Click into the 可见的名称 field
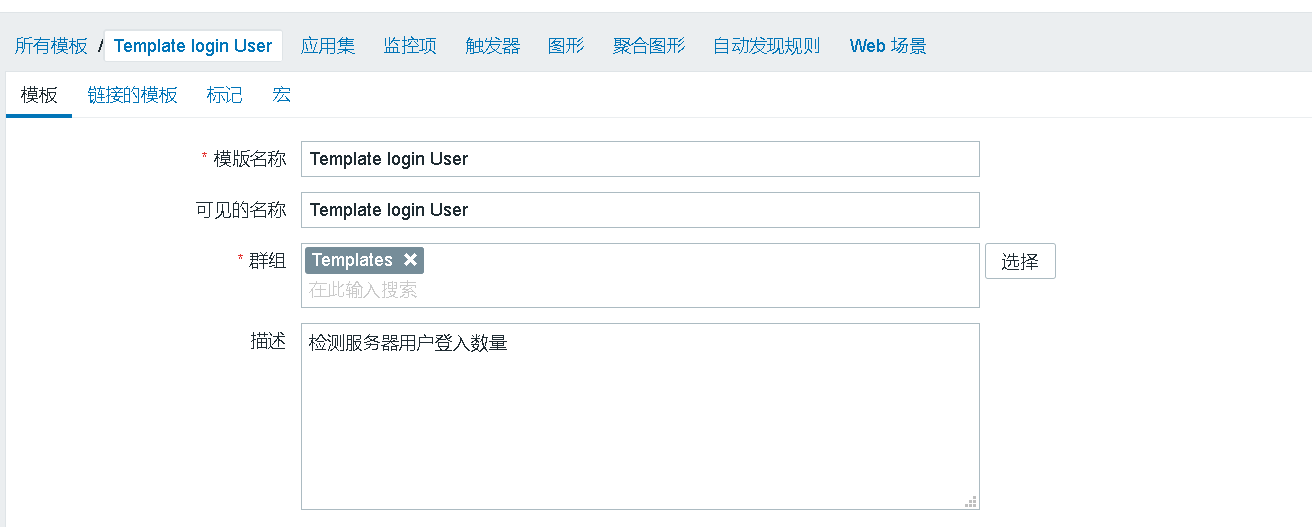Viewport: 1312px width, 527px height. tap(640, 210)
